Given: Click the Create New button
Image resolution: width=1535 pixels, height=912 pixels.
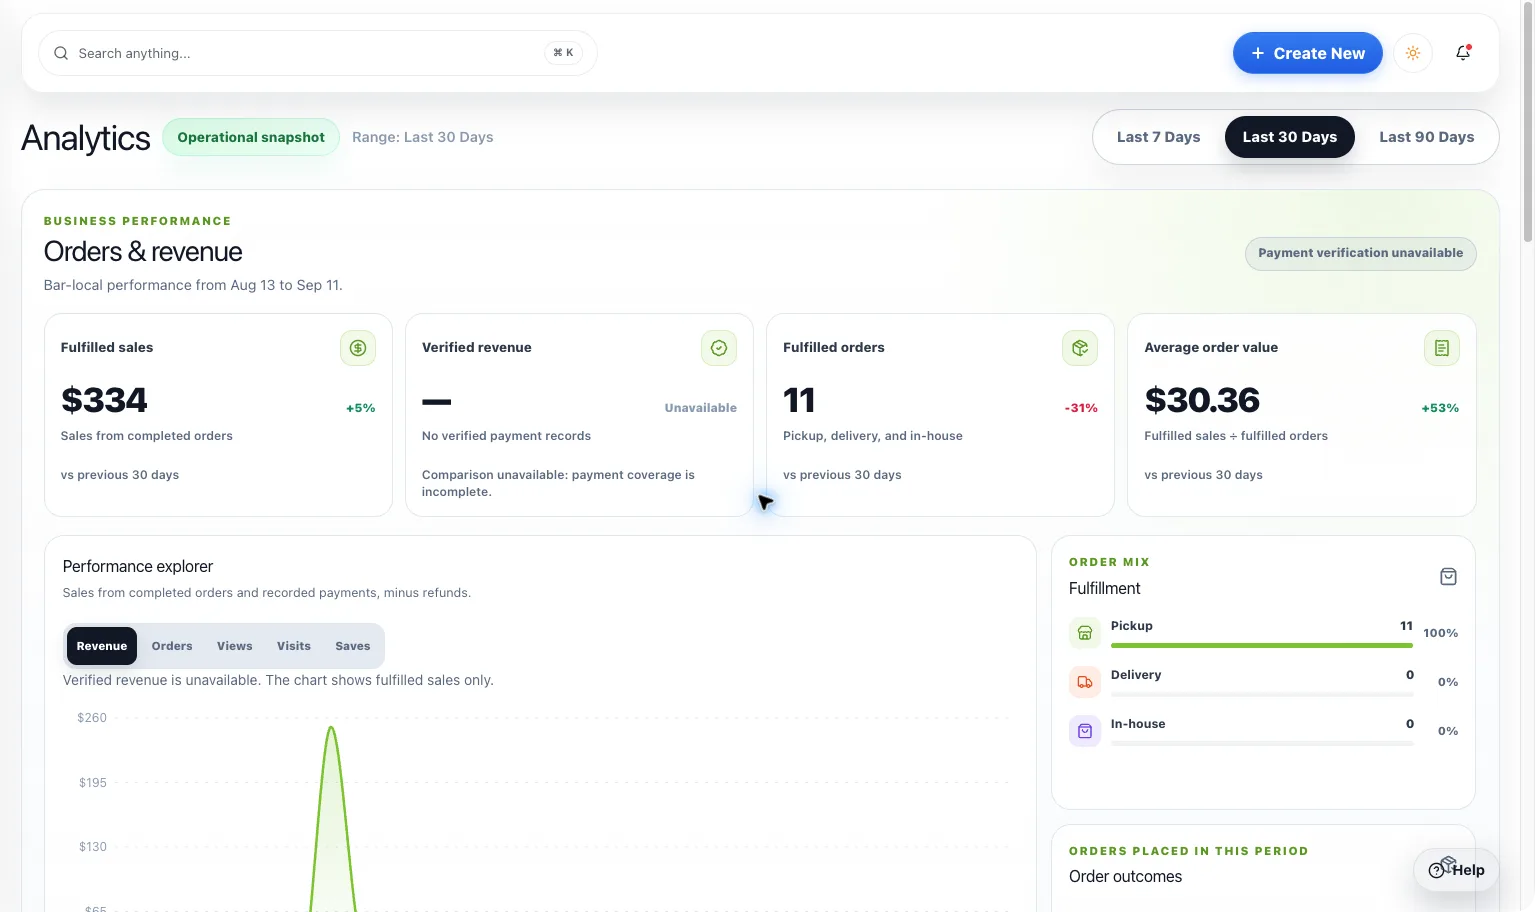Looking at the screenshot, I should click(x=1308, y=53).
